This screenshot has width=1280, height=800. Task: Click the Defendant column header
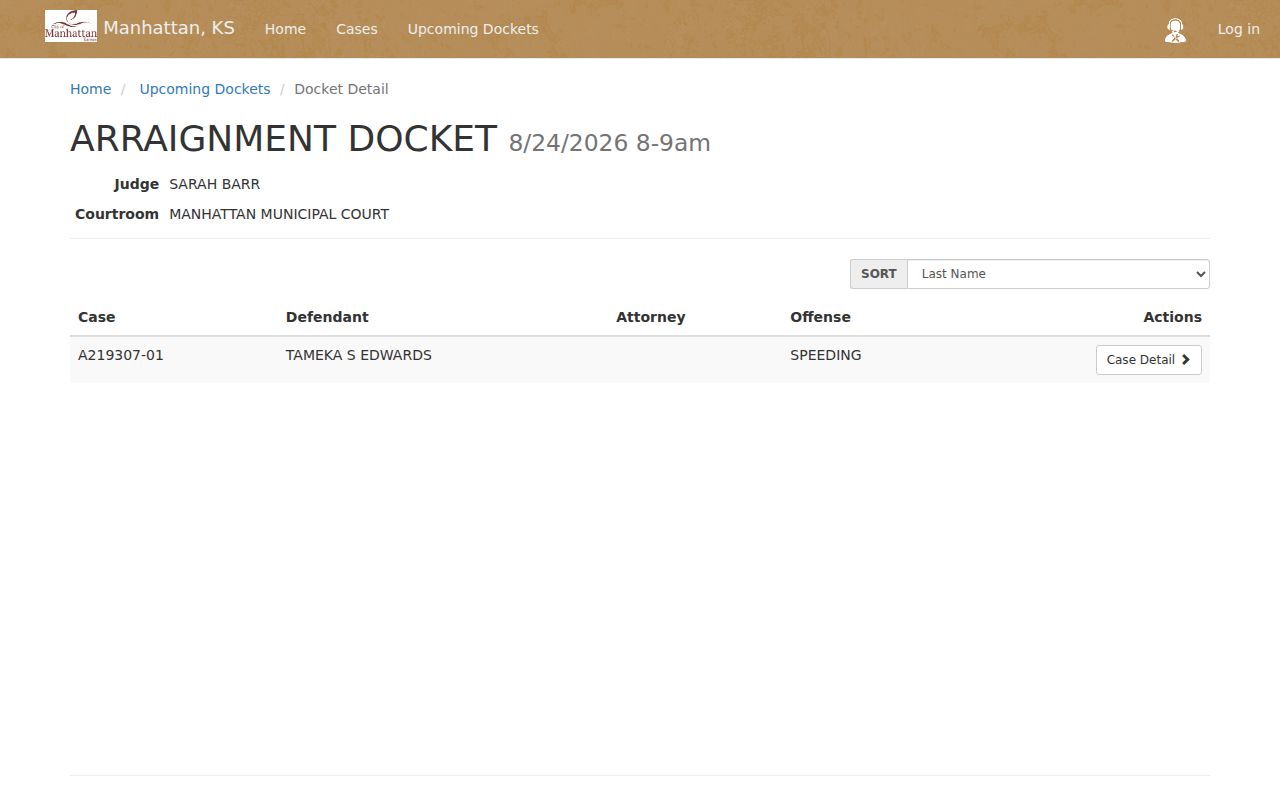(327, 317)
